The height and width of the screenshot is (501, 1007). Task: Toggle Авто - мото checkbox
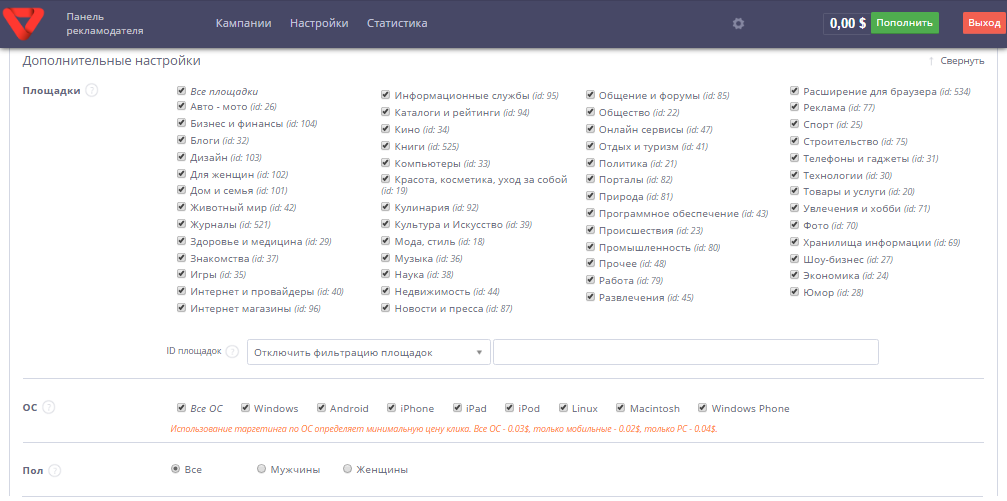pos(181,105)
